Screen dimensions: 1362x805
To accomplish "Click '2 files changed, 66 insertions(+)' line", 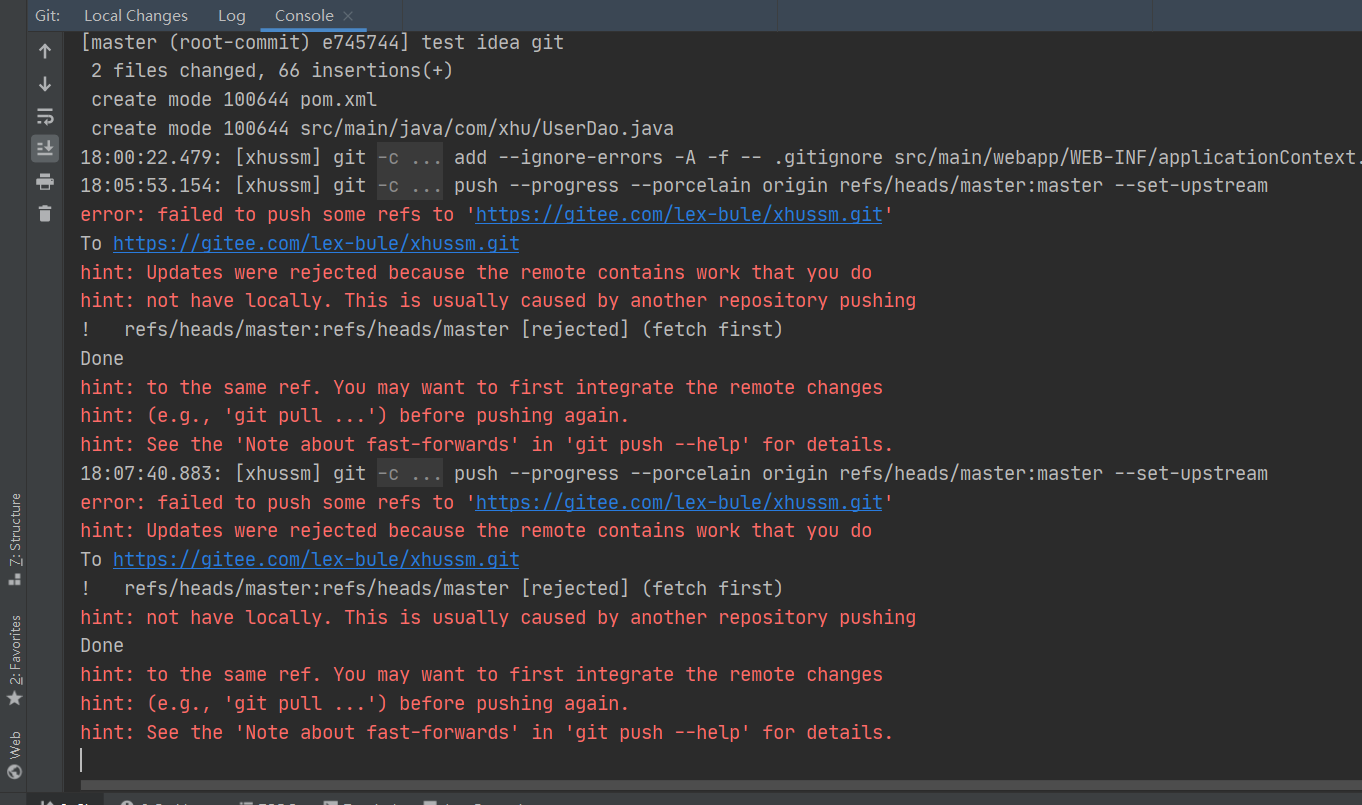I will pyautogui.click(x=272, y=71).
